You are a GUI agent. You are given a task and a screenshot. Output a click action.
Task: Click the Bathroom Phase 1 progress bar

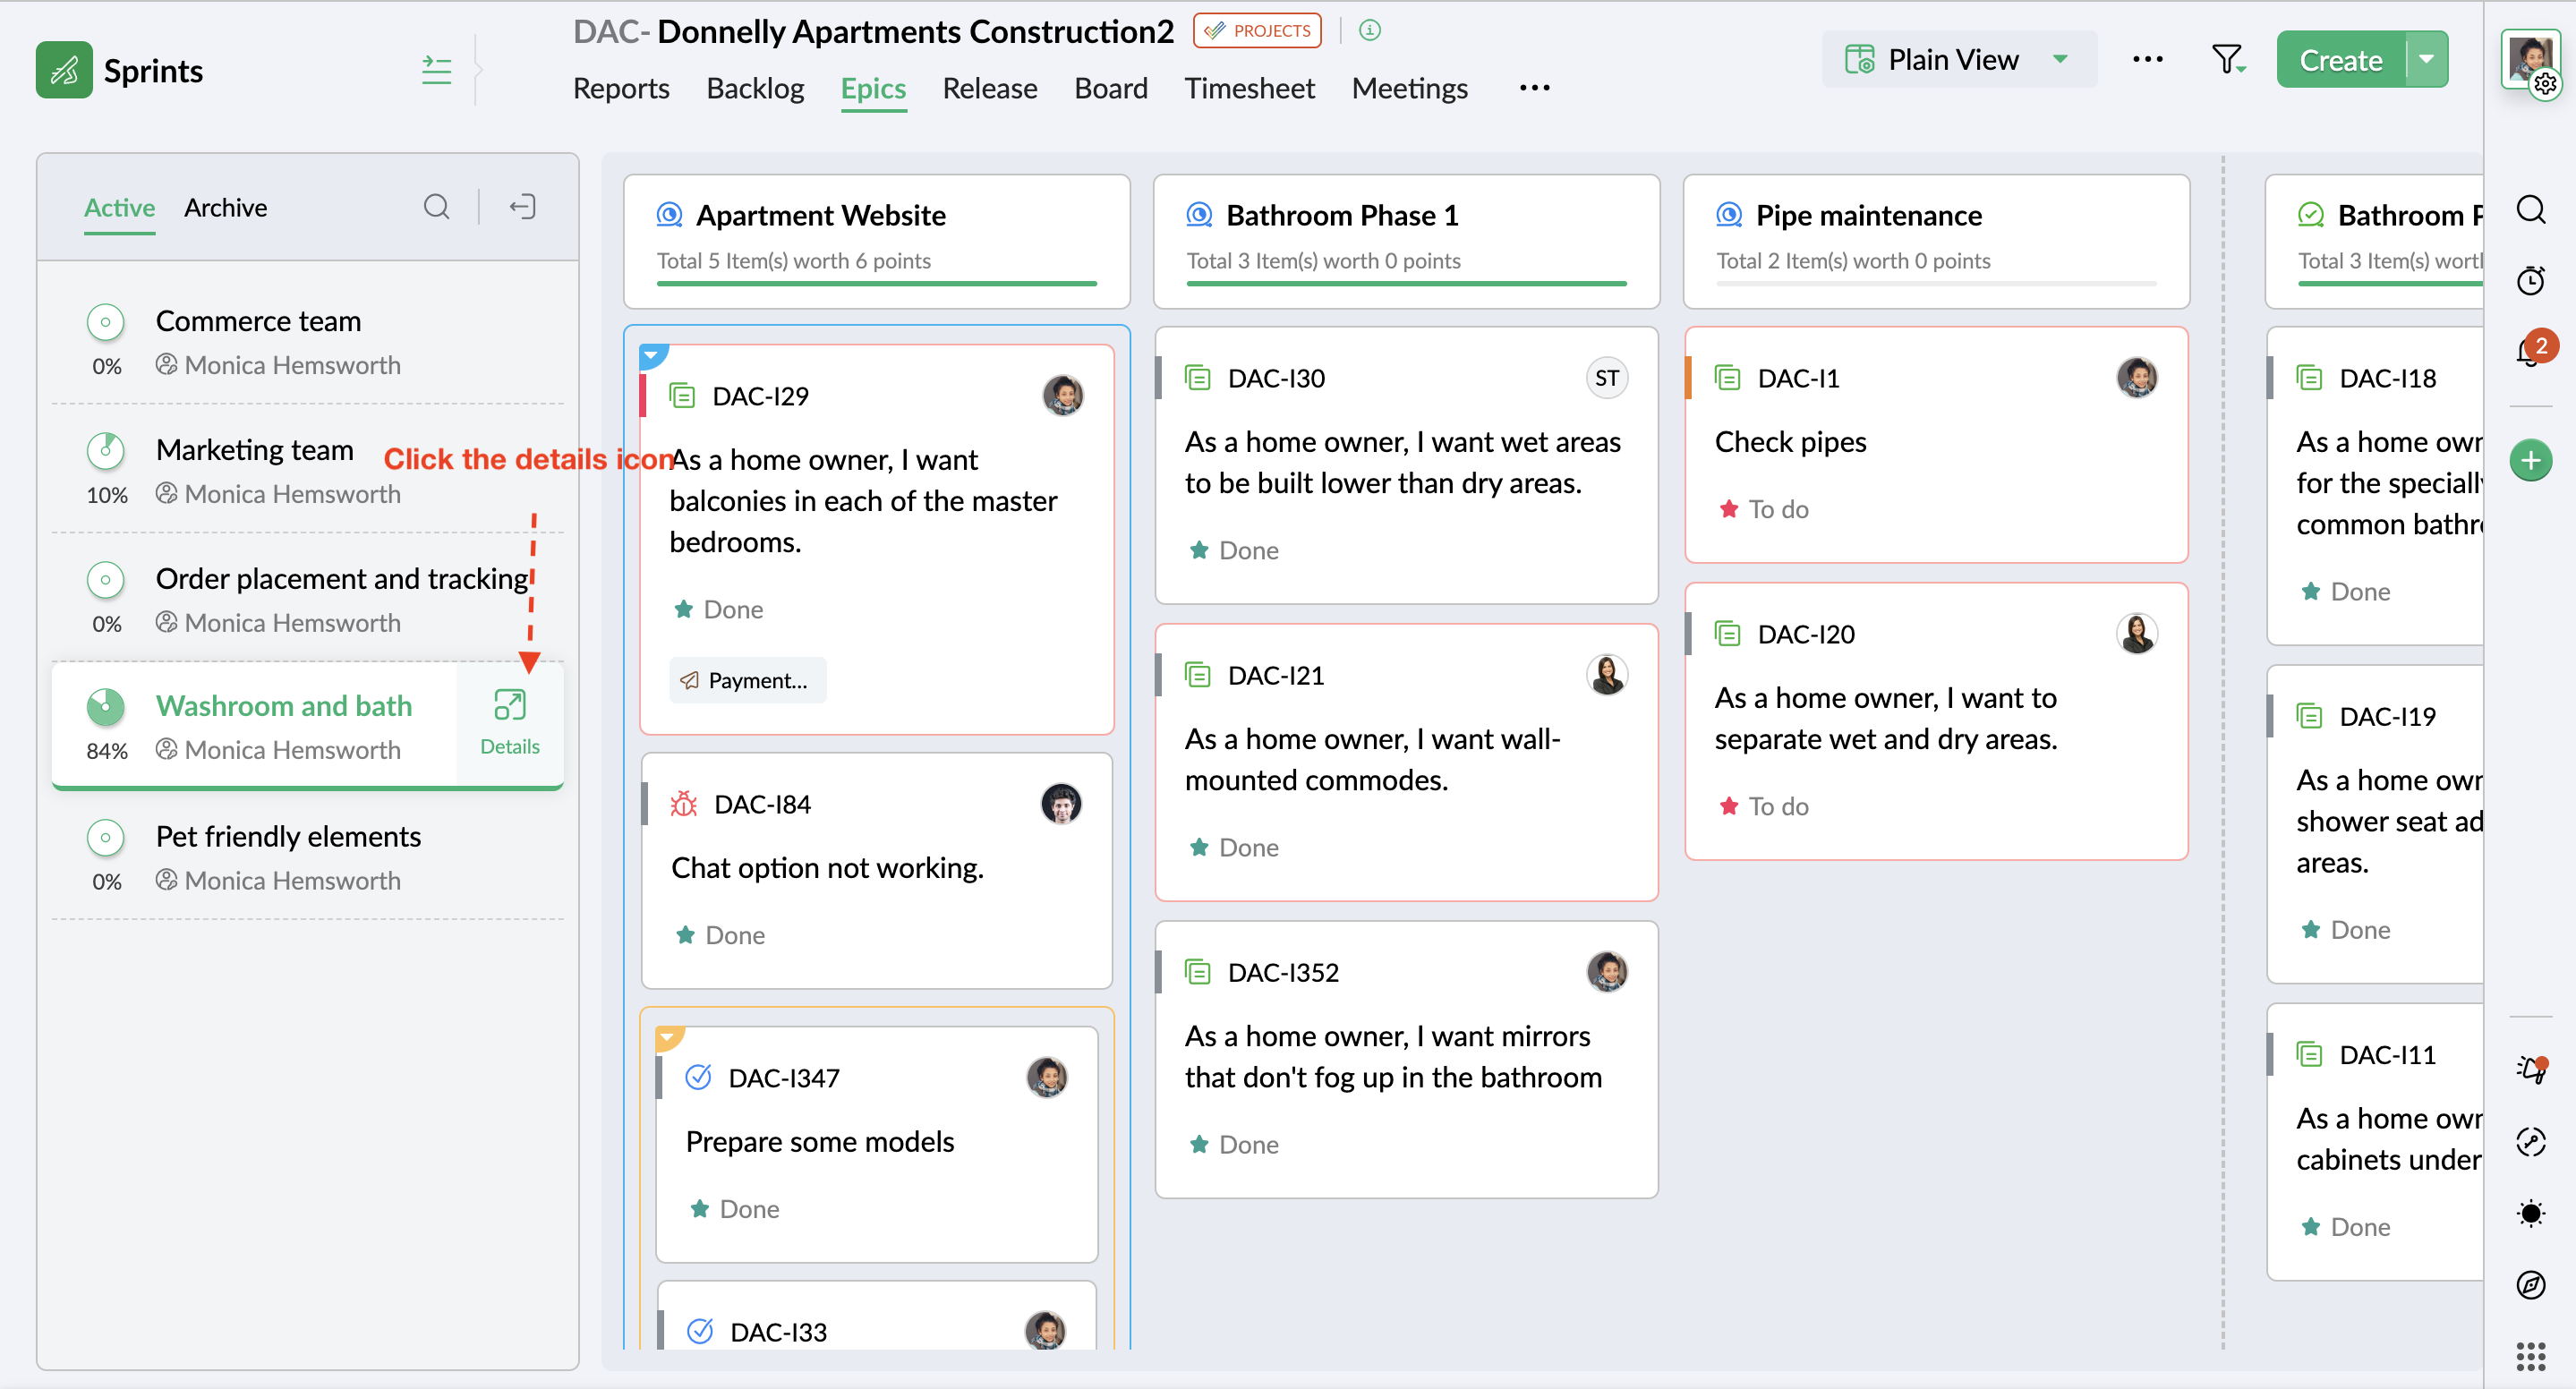[x=1407, y=284]
